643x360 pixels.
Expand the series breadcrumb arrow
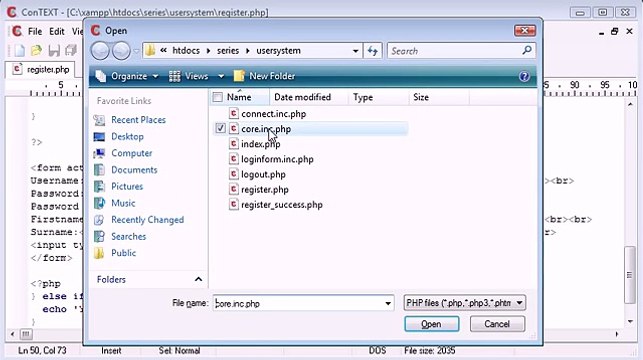(x=248, y=51)
